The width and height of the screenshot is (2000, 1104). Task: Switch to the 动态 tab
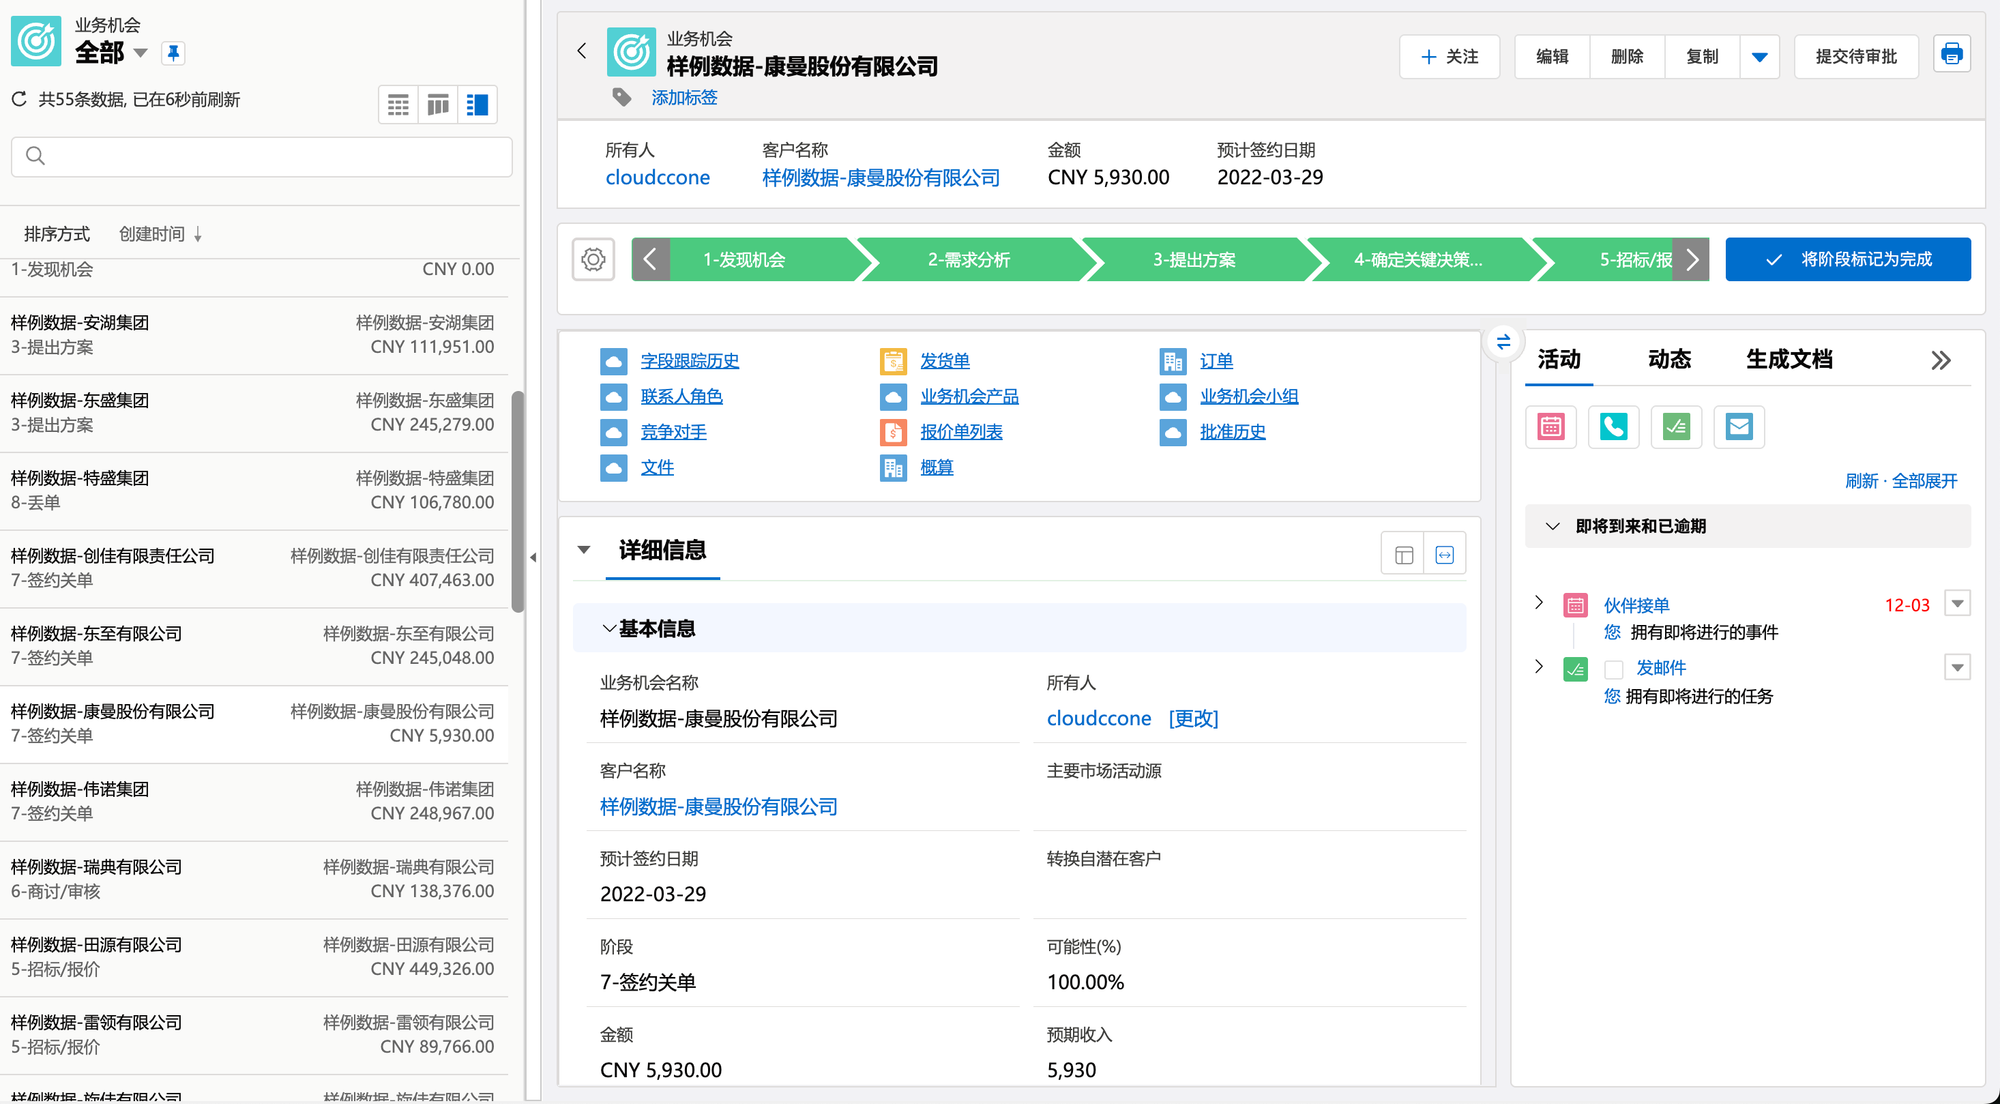pyautogui.click(x=1669, y=360)
